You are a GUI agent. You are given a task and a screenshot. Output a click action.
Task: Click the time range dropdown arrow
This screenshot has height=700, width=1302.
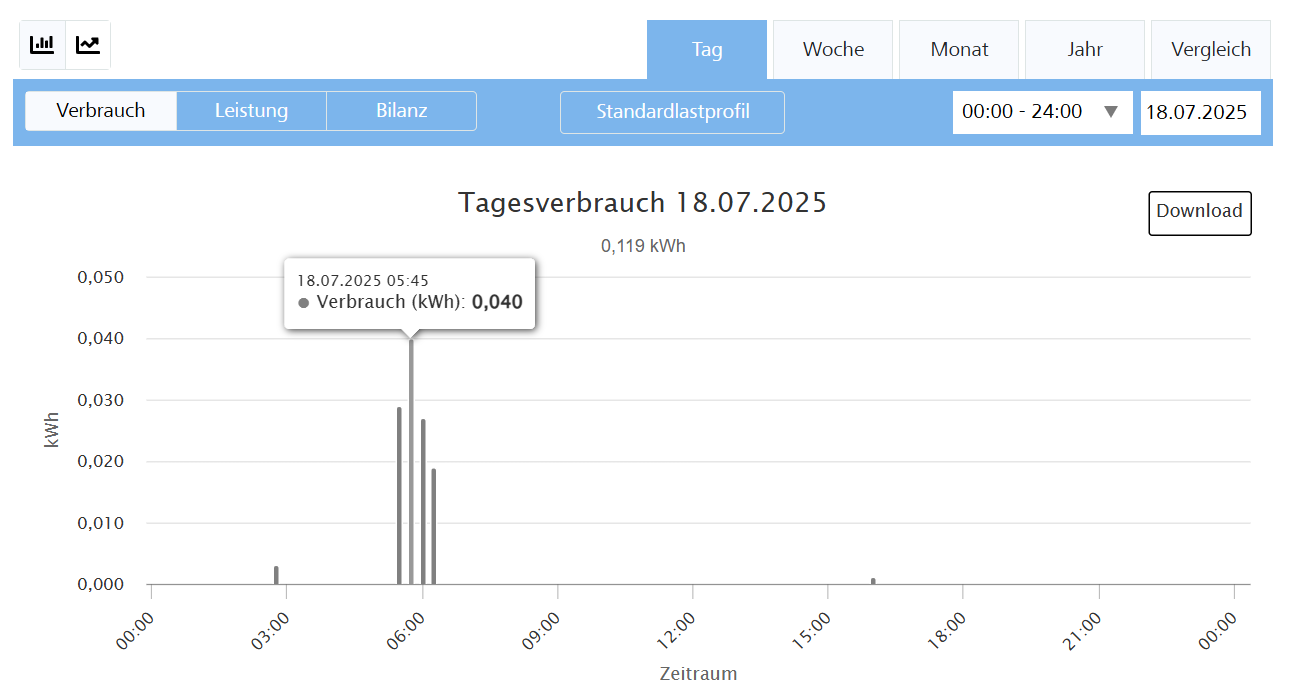1110,112
